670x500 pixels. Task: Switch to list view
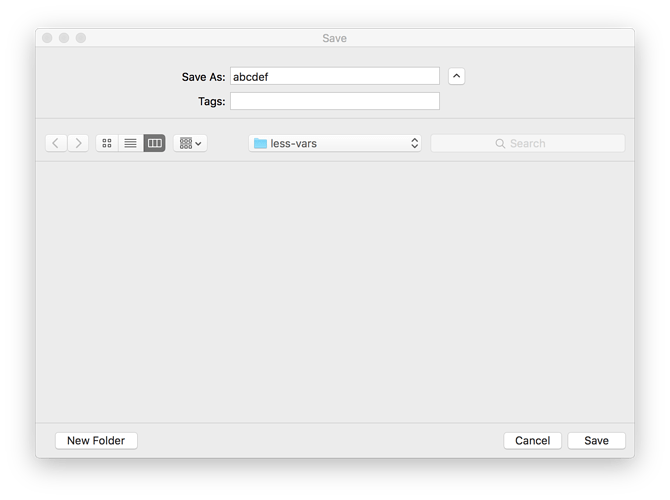pos(130,143)
